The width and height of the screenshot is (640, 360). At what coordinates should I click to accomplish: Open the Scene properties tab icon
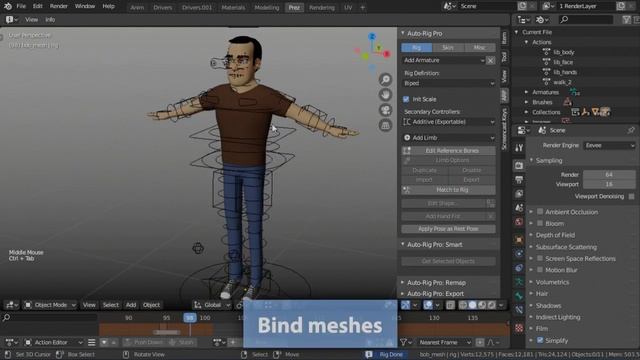point(519,208)
